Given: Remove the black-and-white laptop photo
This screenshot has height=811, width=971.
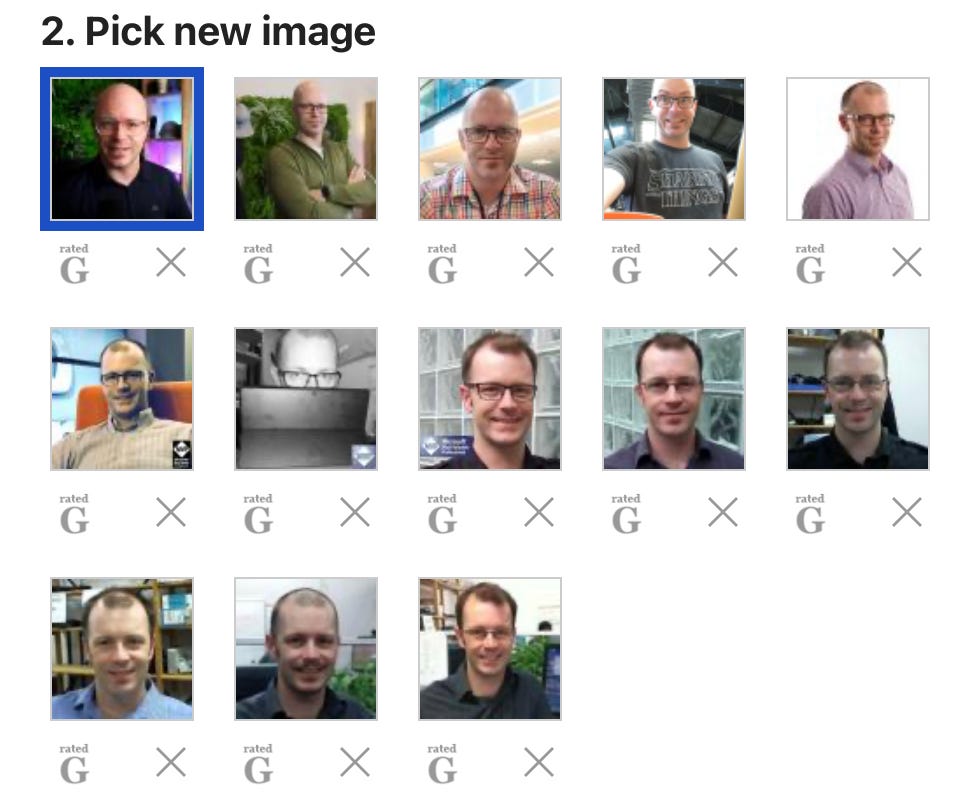Looking at the screenshot, I should (355, 512).
